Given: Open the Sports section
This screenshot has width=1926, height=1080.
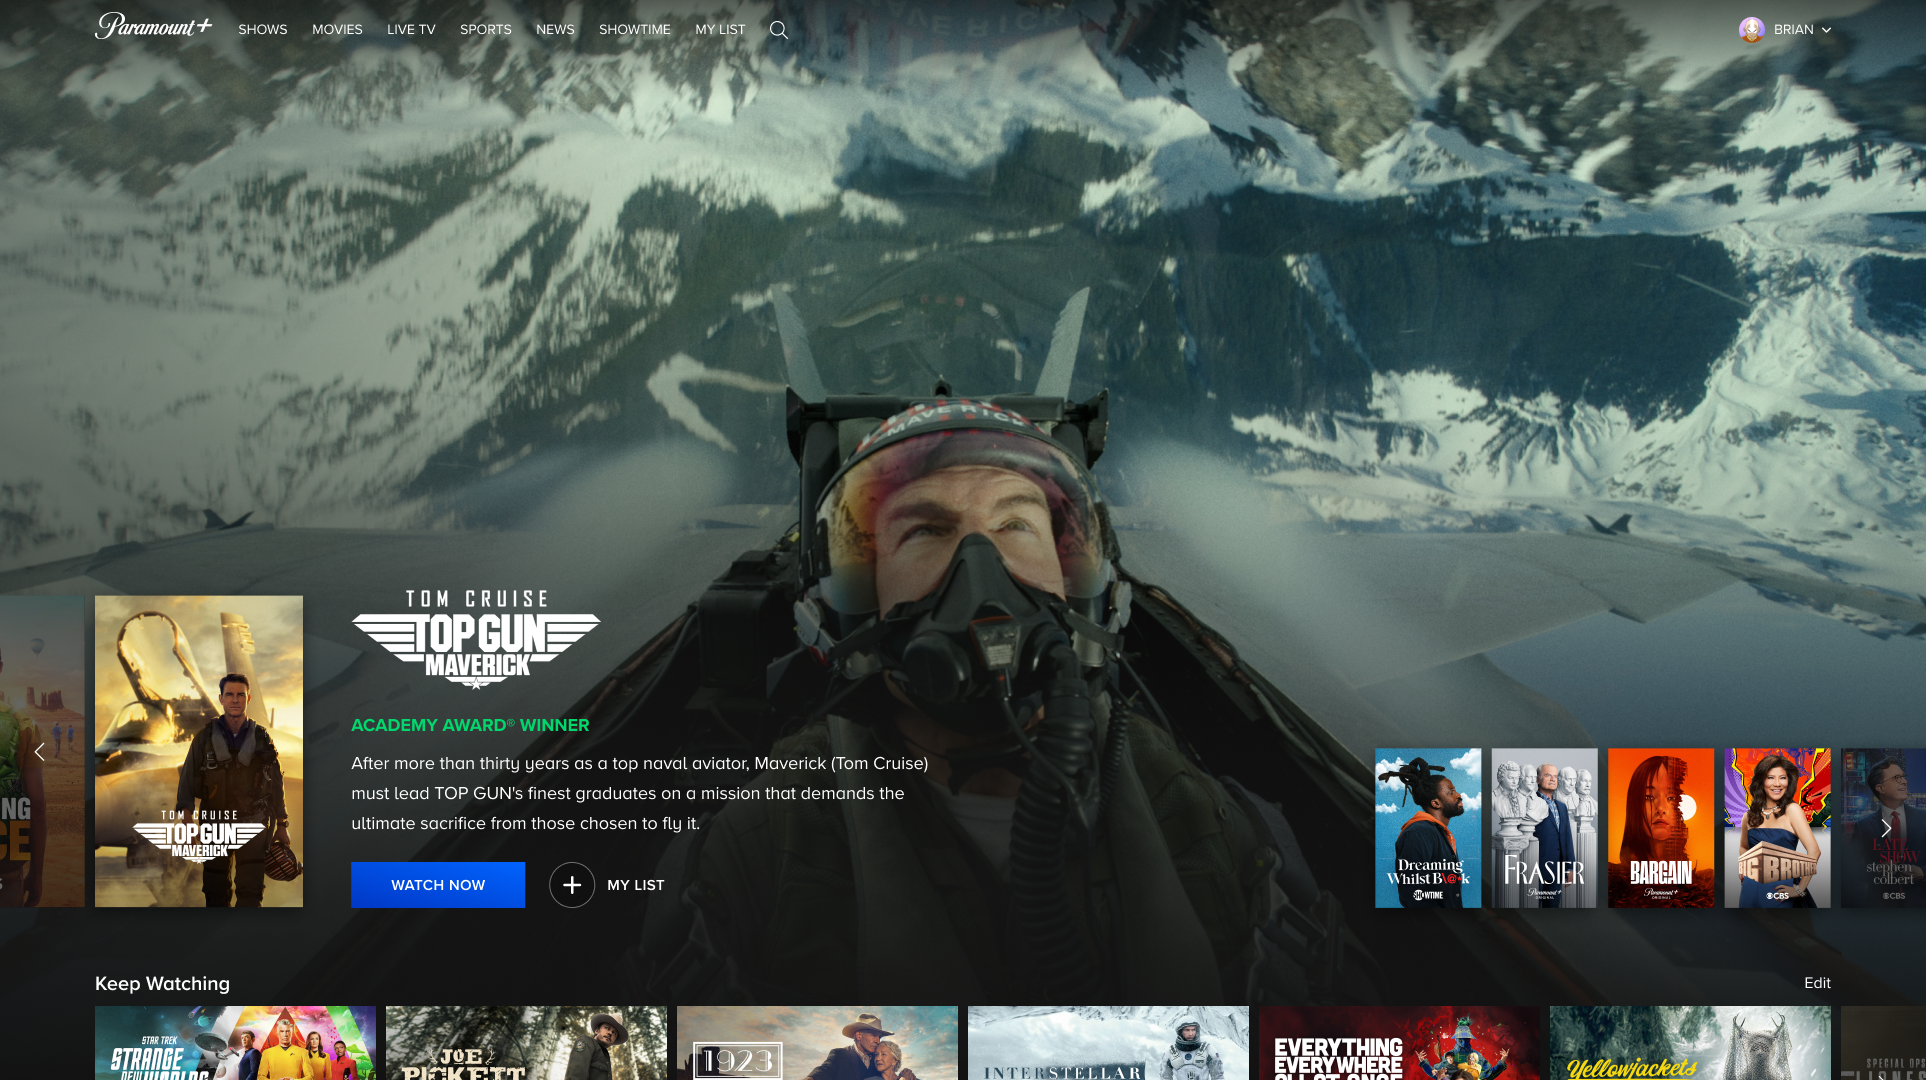Looking at the screenshot, I should tap(485, 30).
